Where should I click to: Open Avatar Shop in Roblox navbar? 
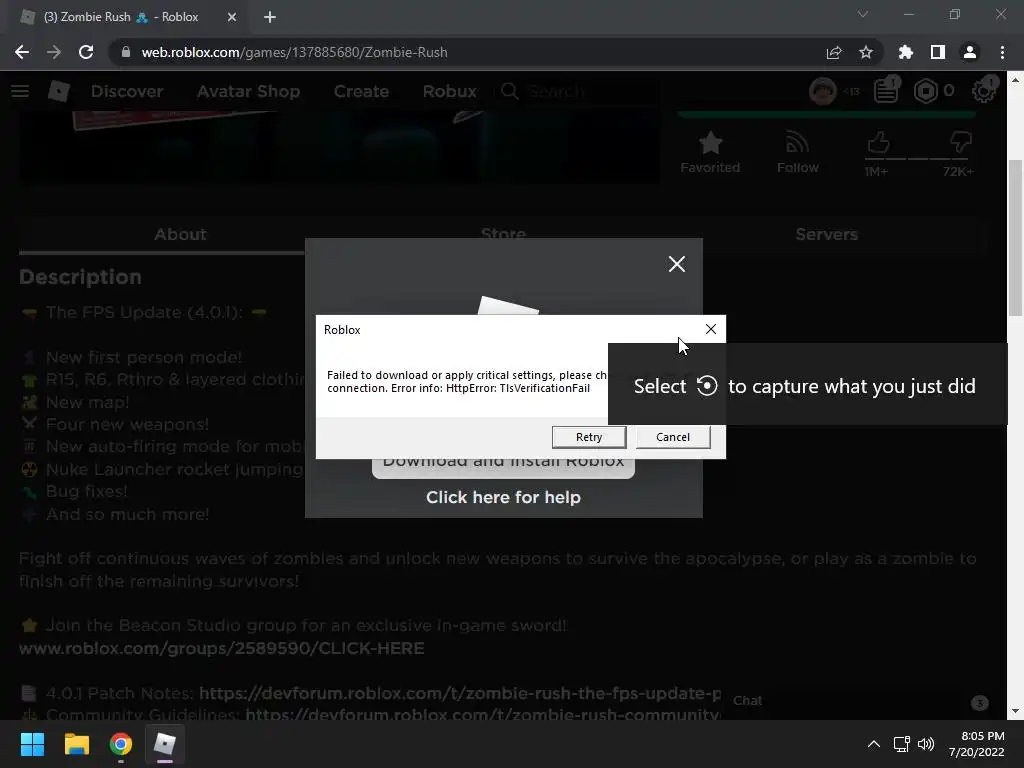(x=248, y=91)
